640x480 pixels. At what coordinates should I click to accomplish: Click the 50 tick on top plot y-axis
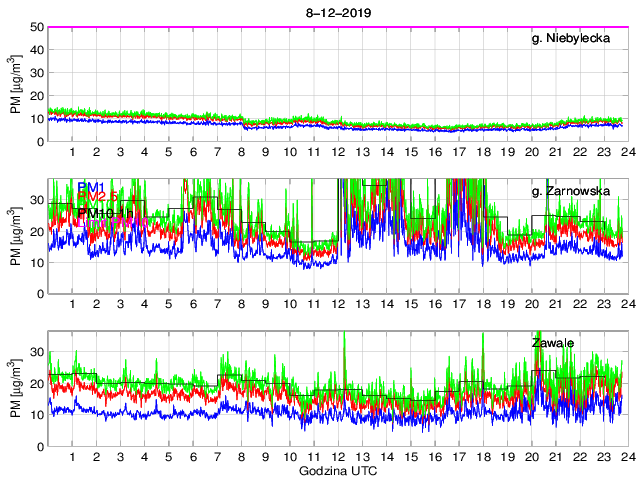pyautogui.click(x=37, y=27)
